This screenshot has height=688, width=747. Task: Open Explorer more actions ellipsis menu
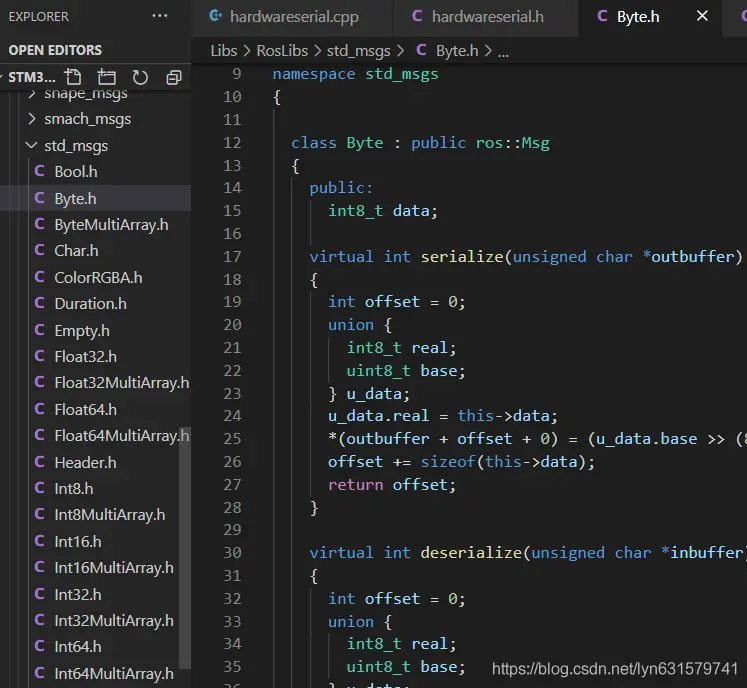coord(160,16)
